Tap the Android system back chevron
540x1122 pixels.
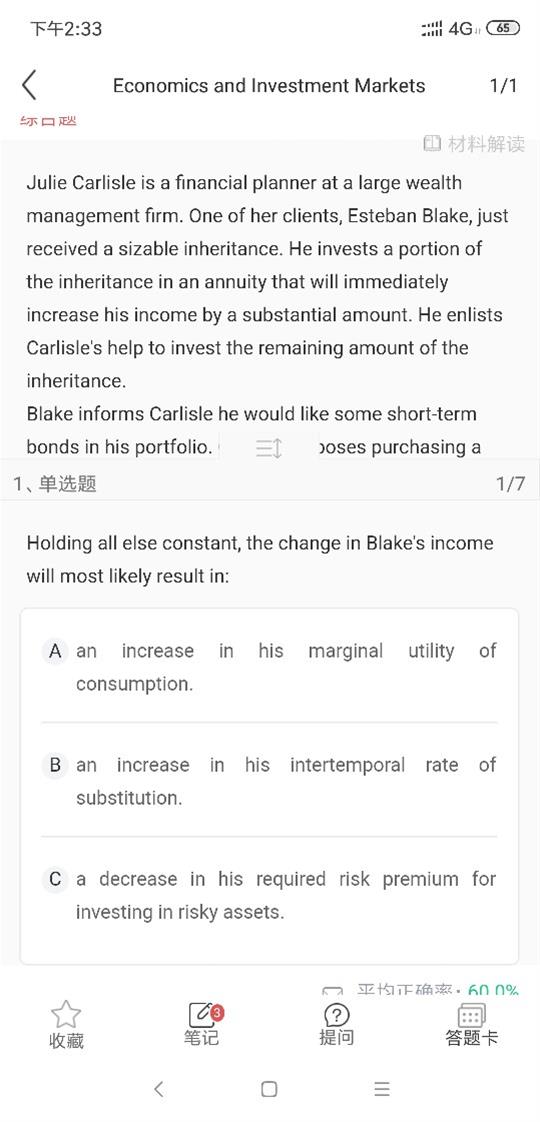click(x=159, y=1089)
